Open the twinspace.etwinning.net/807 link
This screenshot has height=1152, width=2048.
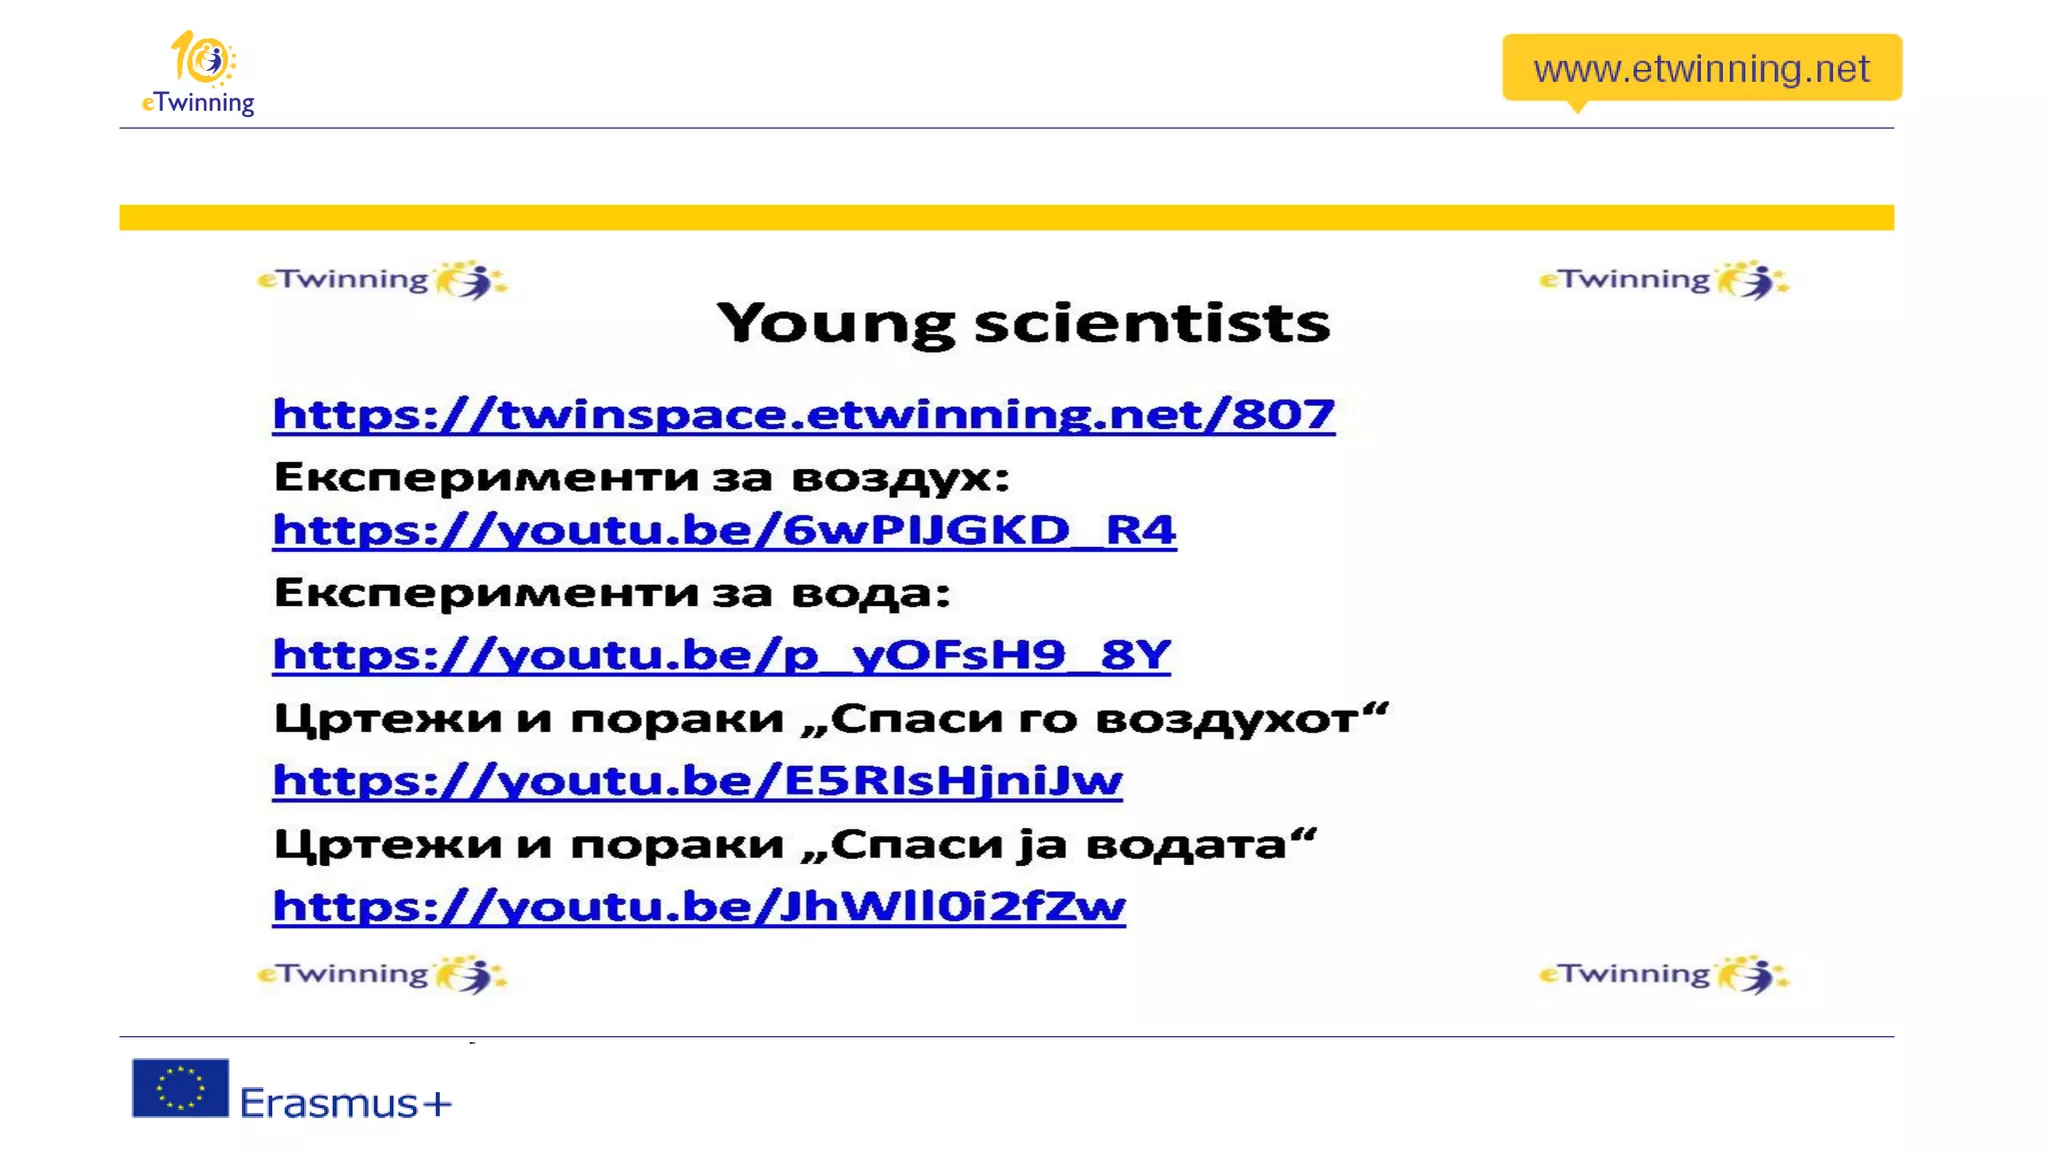(803, 414)
